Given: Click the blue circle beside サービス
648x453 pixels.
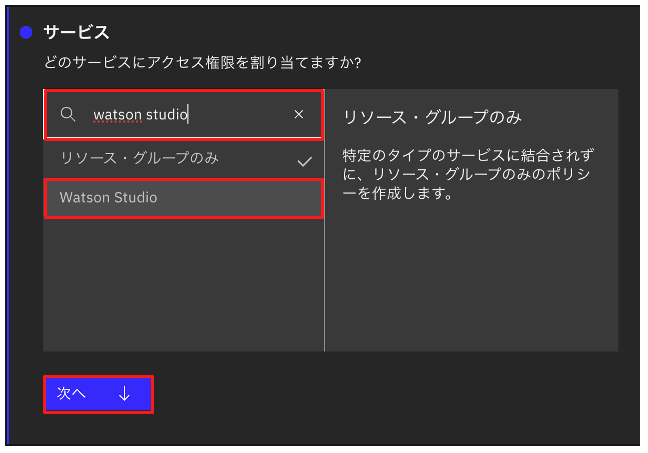Looking at the screenshot, I should pos(26,33).
